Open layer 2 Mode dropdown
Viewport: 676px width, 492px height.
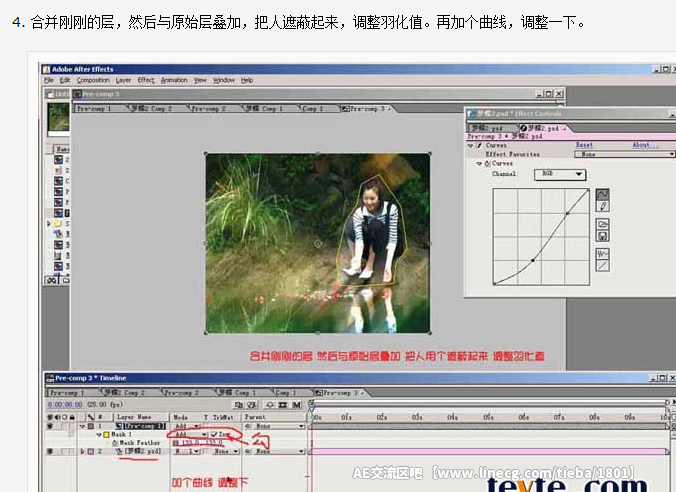click(x=187, y=451)
